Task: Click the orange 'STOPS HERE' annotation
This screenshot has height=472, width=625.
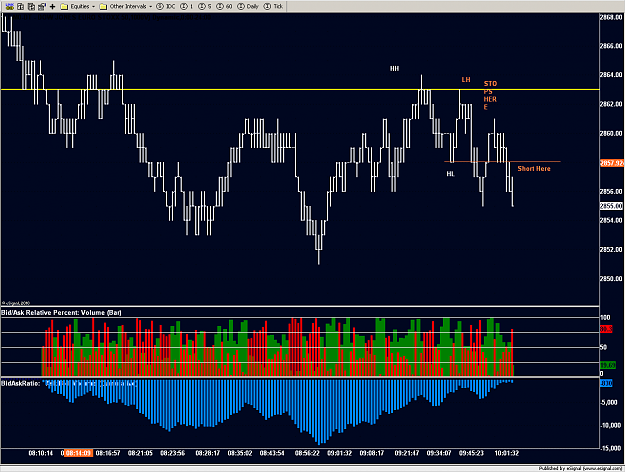Action: click(x=490, y=95)
